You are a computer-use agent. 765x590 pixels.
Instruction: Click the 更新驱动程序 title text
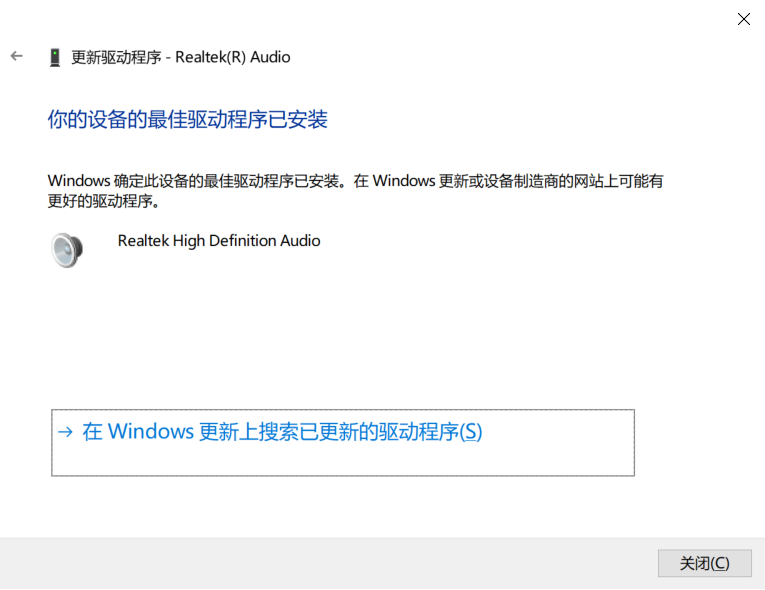pos(116,58)
